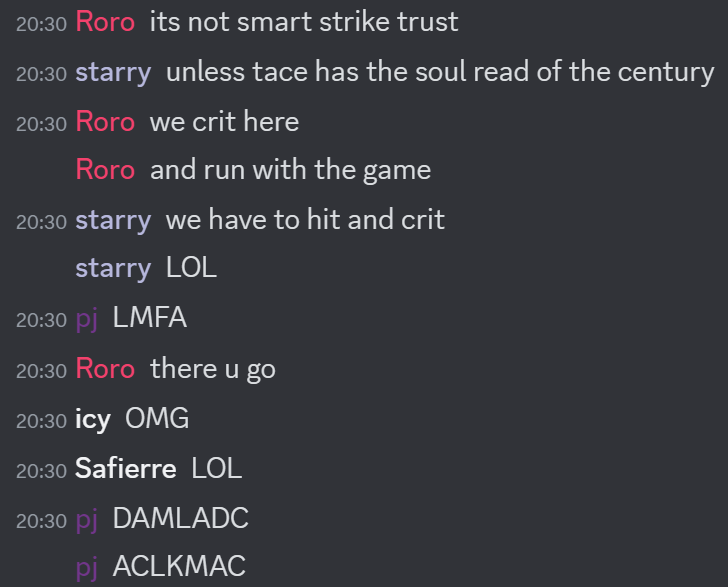Click starry username on soul read message
The width and height of the screenshot is (728, 587).
click(113, 72)
